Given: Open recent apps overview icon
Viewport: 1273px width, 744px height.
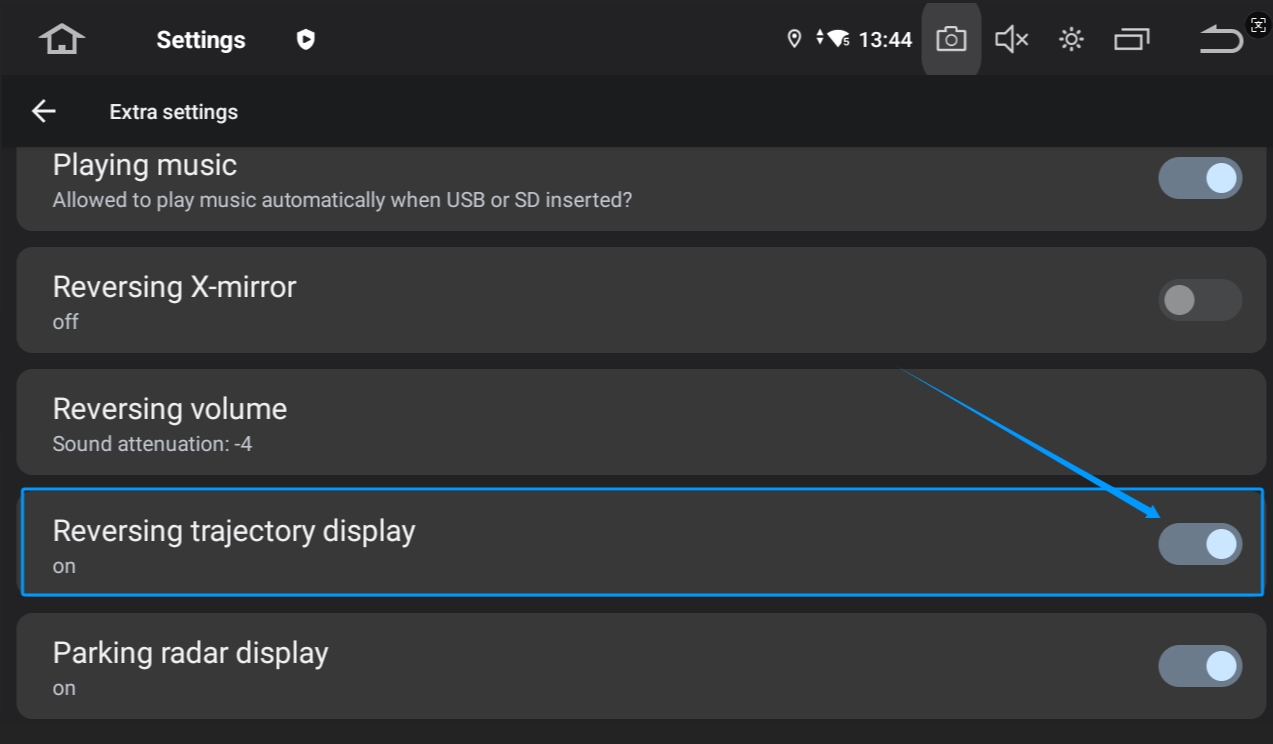Looking at the screenshot, I should (x=1132, y=40).
